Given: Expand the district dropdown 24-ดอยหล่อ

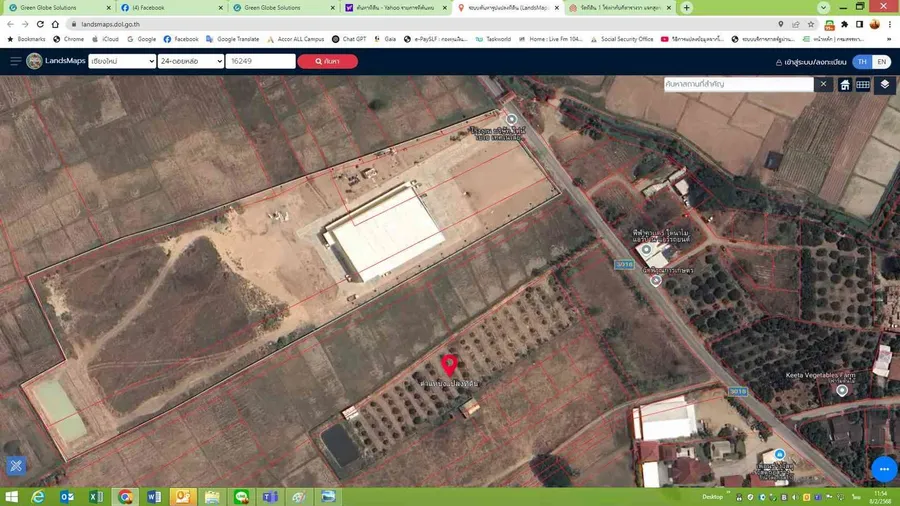Looking at the screenshot, I should pos(191,61).
